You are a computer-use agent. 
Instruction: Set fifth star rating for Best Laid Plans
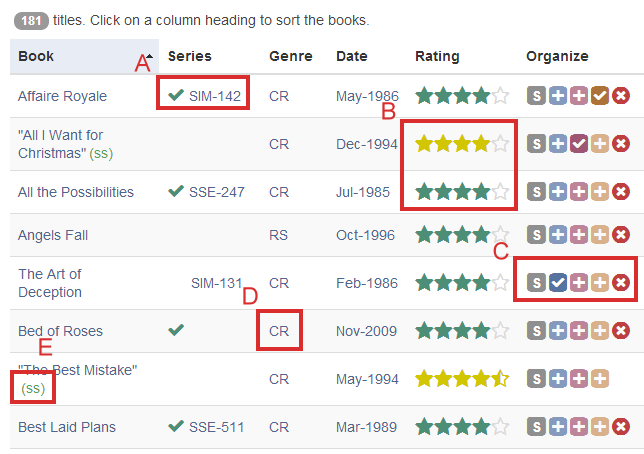point(500,427)
